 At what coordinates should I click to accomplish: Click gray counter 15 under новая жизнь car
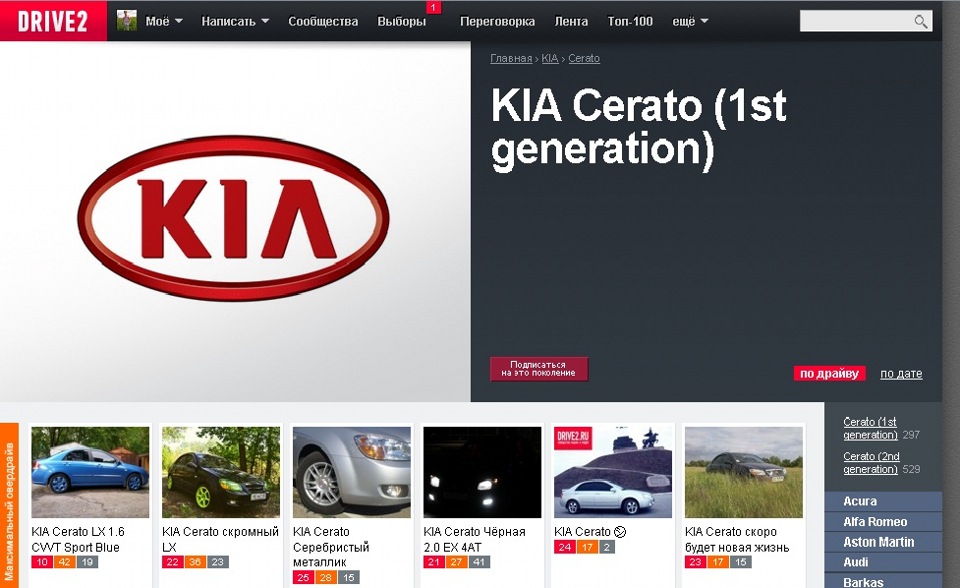tap(740, 562)
